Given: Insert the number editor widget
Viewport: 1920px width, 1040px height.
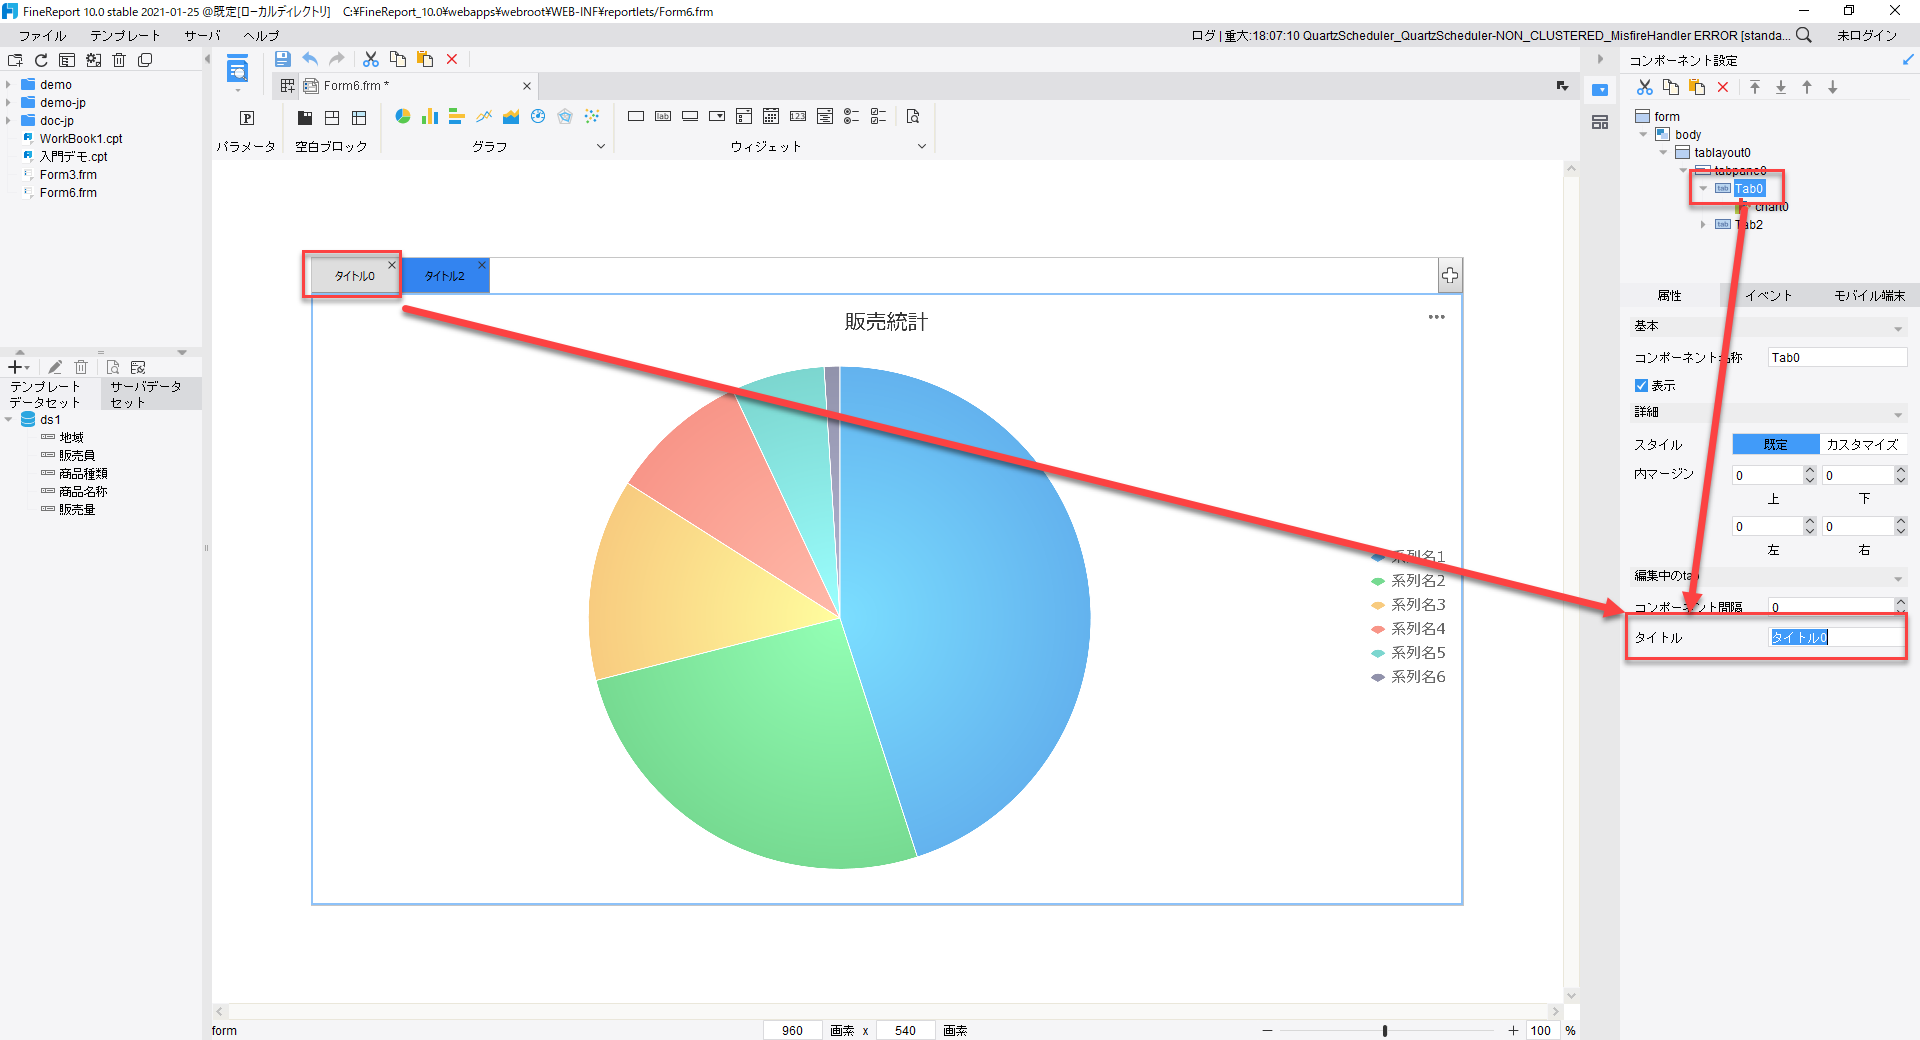Looking at the screenshot, I should pos(798,117).
